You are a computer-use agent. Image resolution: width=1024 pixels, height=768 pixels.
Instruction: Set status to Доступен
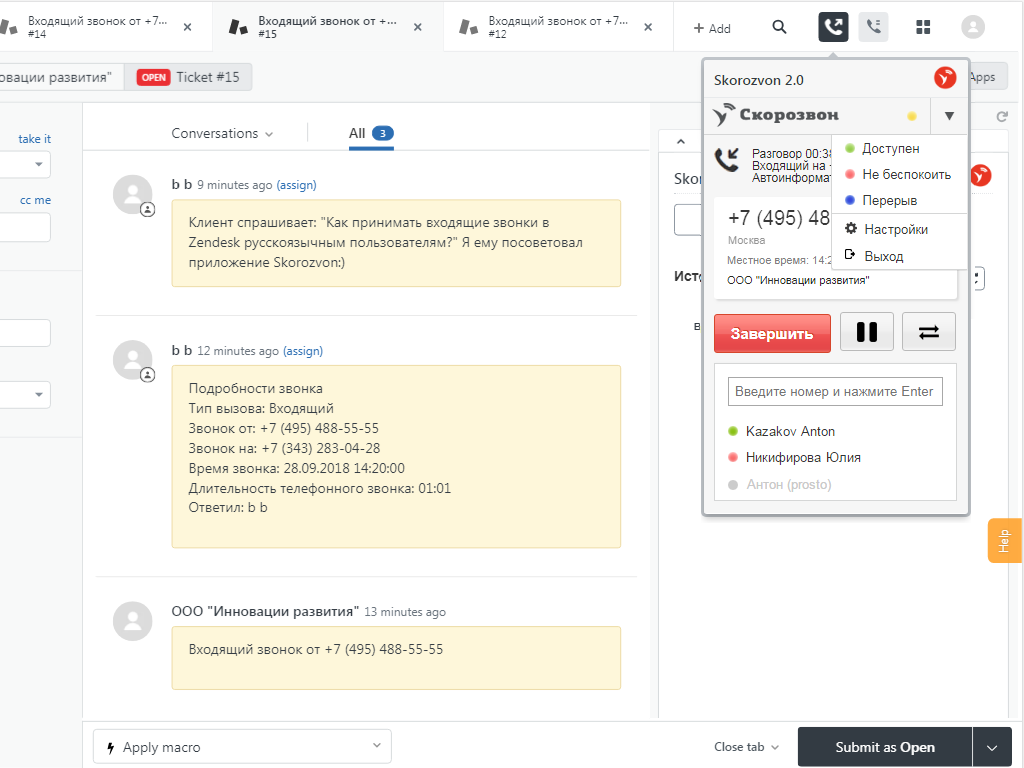click(890, 148)
